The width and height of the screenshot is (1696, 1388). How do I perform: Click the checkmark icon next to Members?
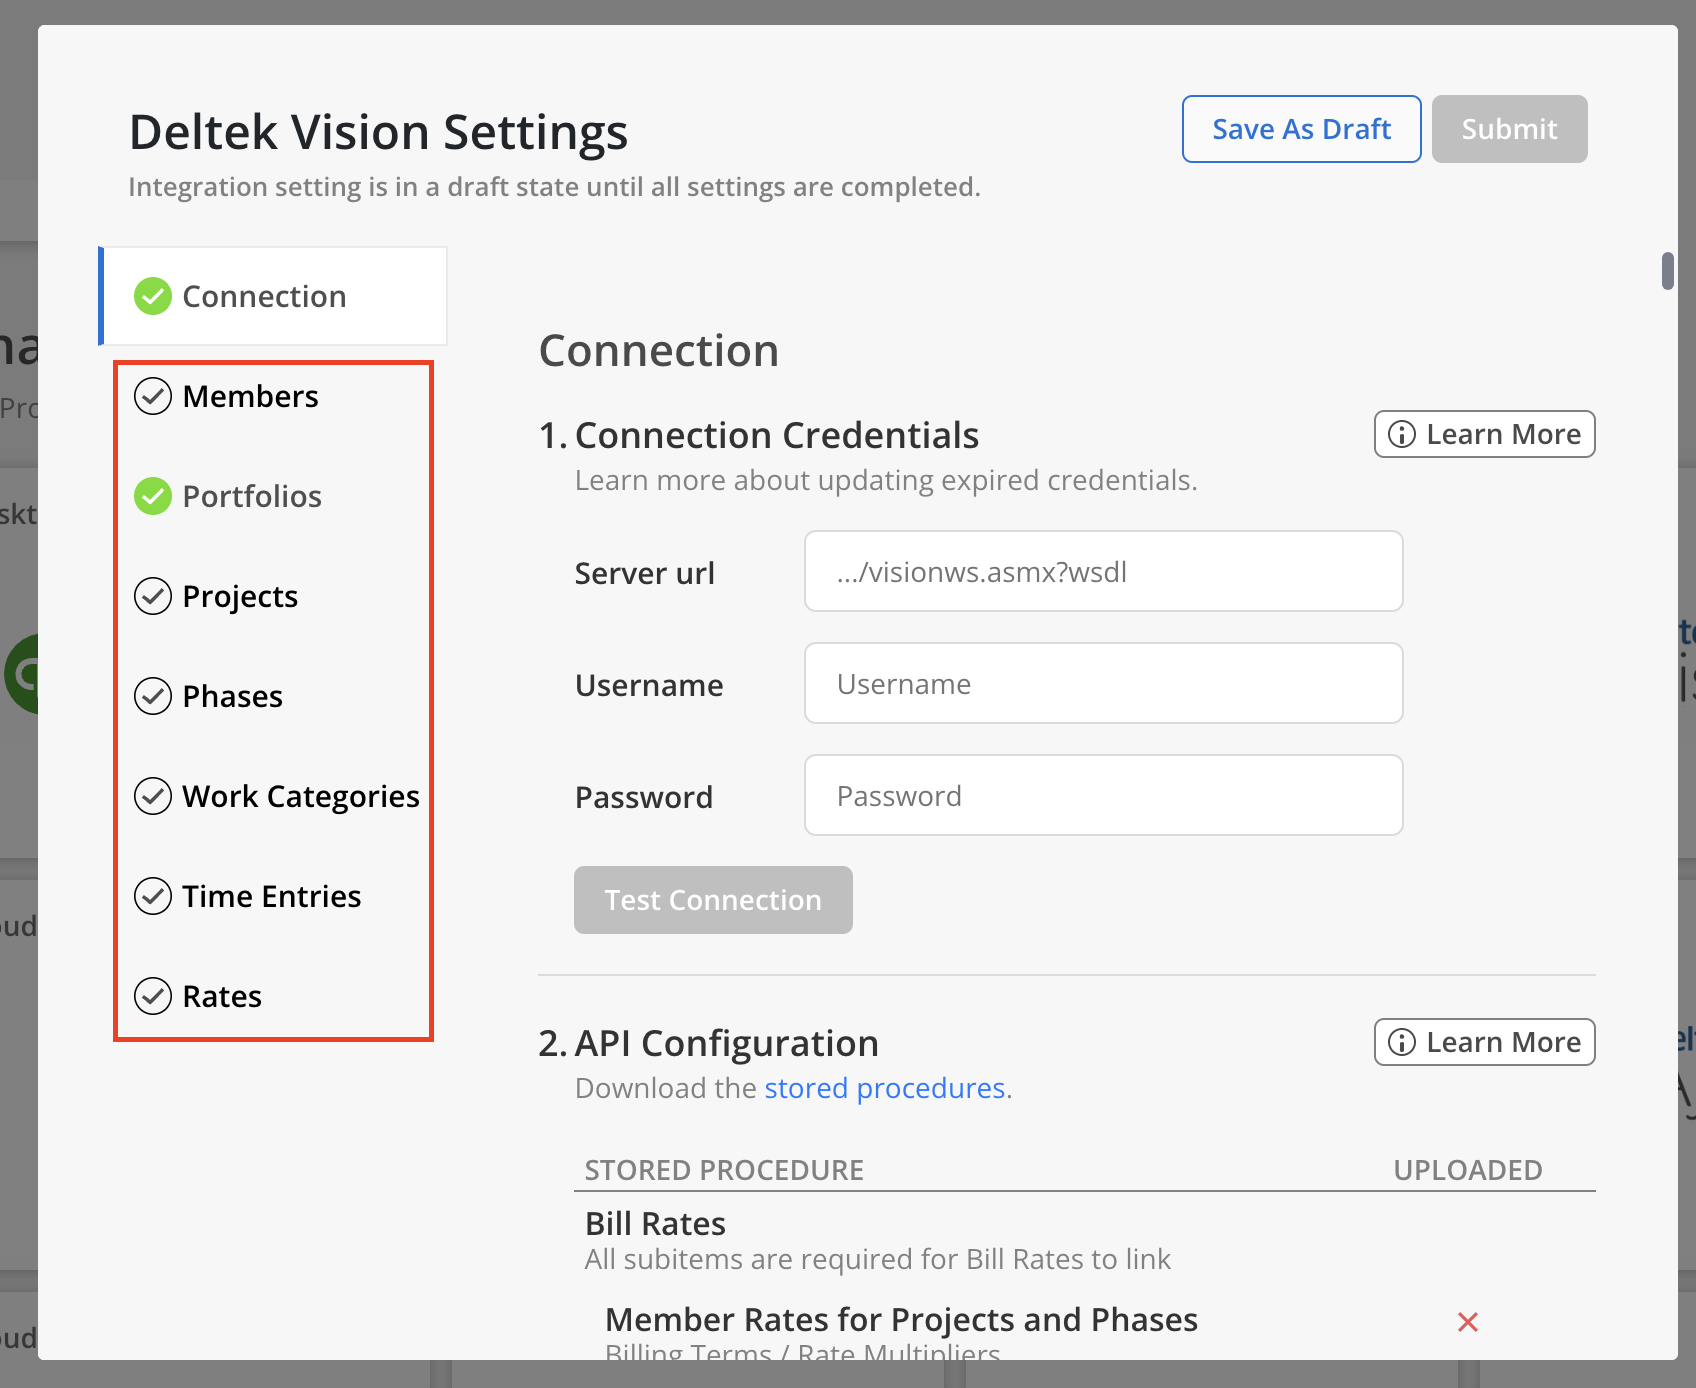[x=153, y=396]
